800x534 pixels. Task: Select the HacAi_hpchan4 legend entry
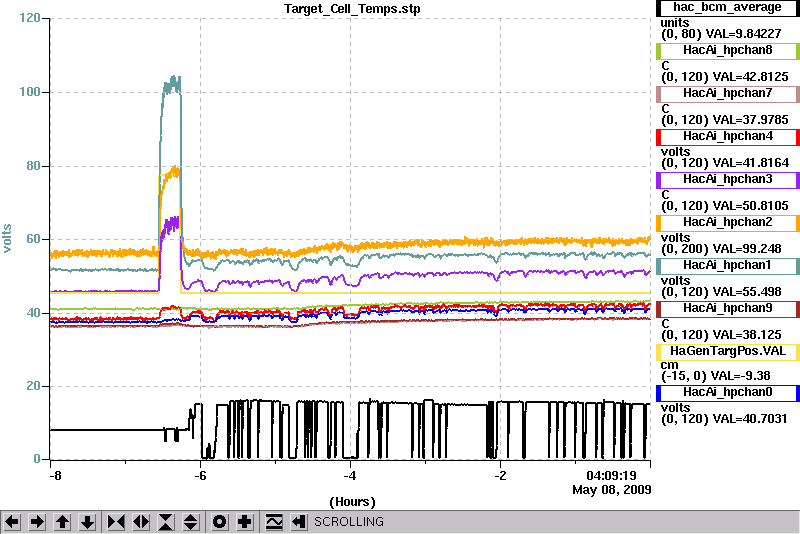(727, 137)
